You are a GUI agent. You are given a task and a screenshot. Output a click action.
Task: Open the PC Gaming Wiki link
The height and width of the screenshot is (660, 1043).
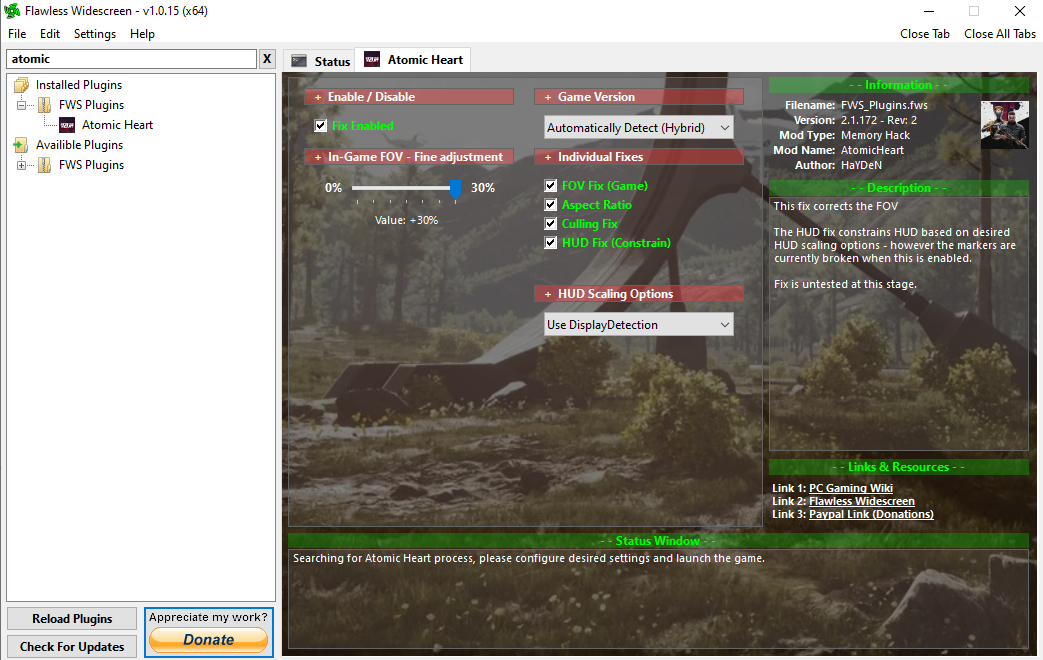[x=850, y=488]
